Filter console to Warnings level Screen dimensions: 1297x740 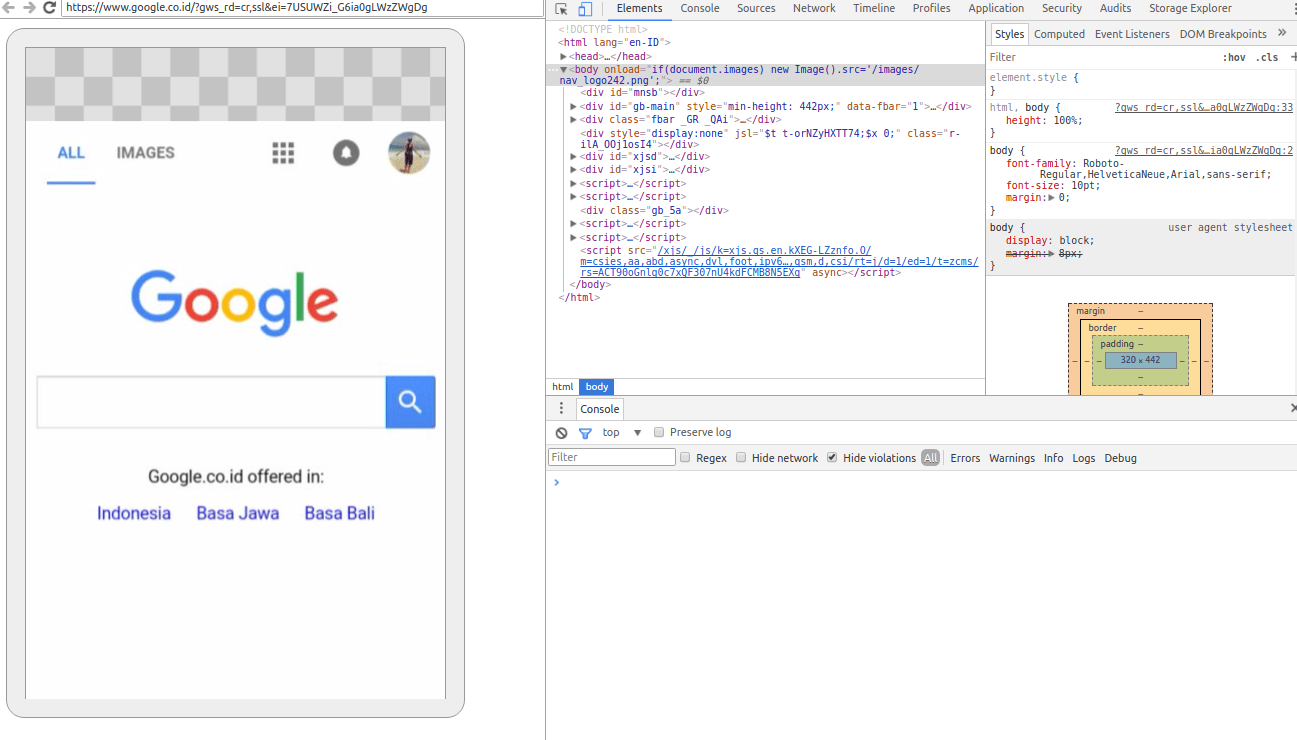point(1012,458)
